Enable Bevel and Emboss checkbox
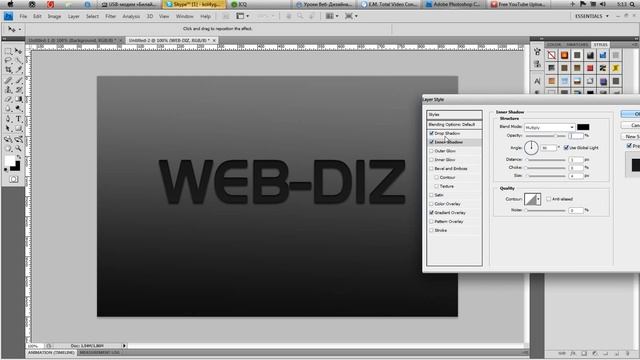This screenshot has height=360, width=640. [431, 169]
